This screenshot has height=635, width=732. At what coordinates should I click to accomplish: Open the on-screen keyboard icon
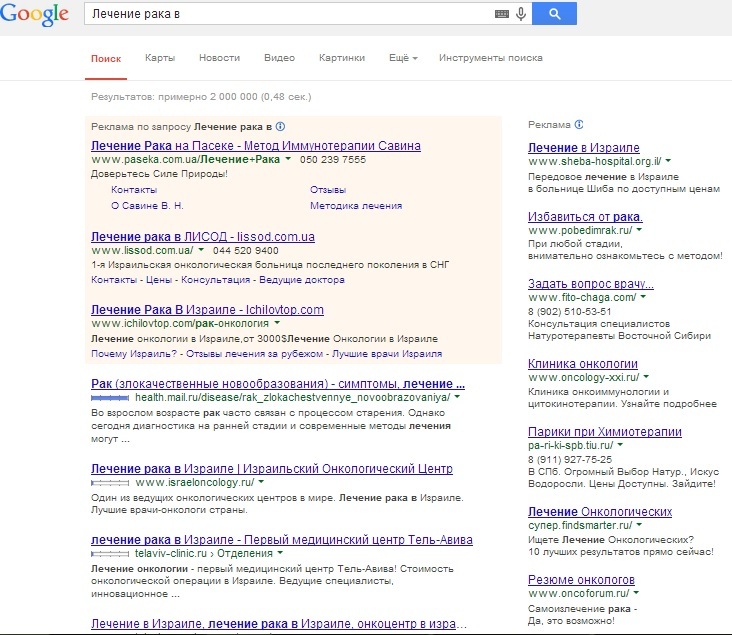coord(501,14)
